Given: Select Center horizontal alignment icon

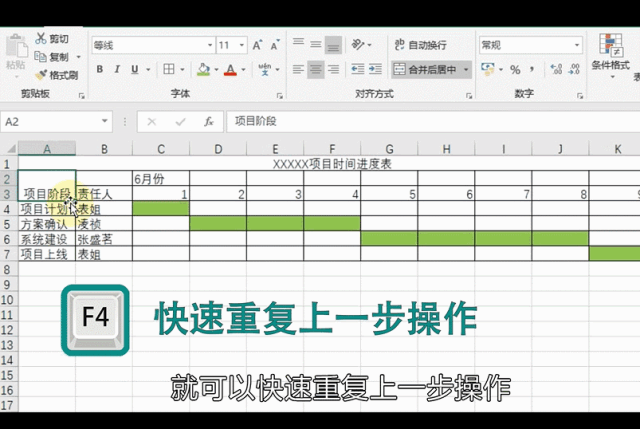Looking at the screenshot, I should (x=316, y=69).
